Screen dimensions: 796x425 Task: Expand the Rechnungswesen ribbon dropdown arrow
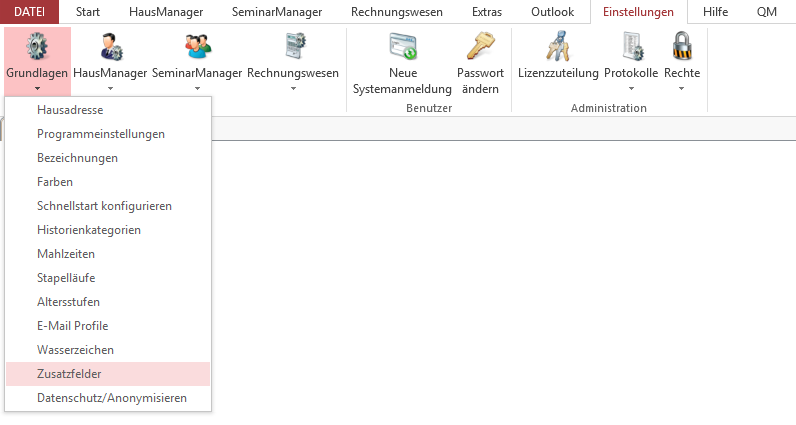(x=293, y=89)
